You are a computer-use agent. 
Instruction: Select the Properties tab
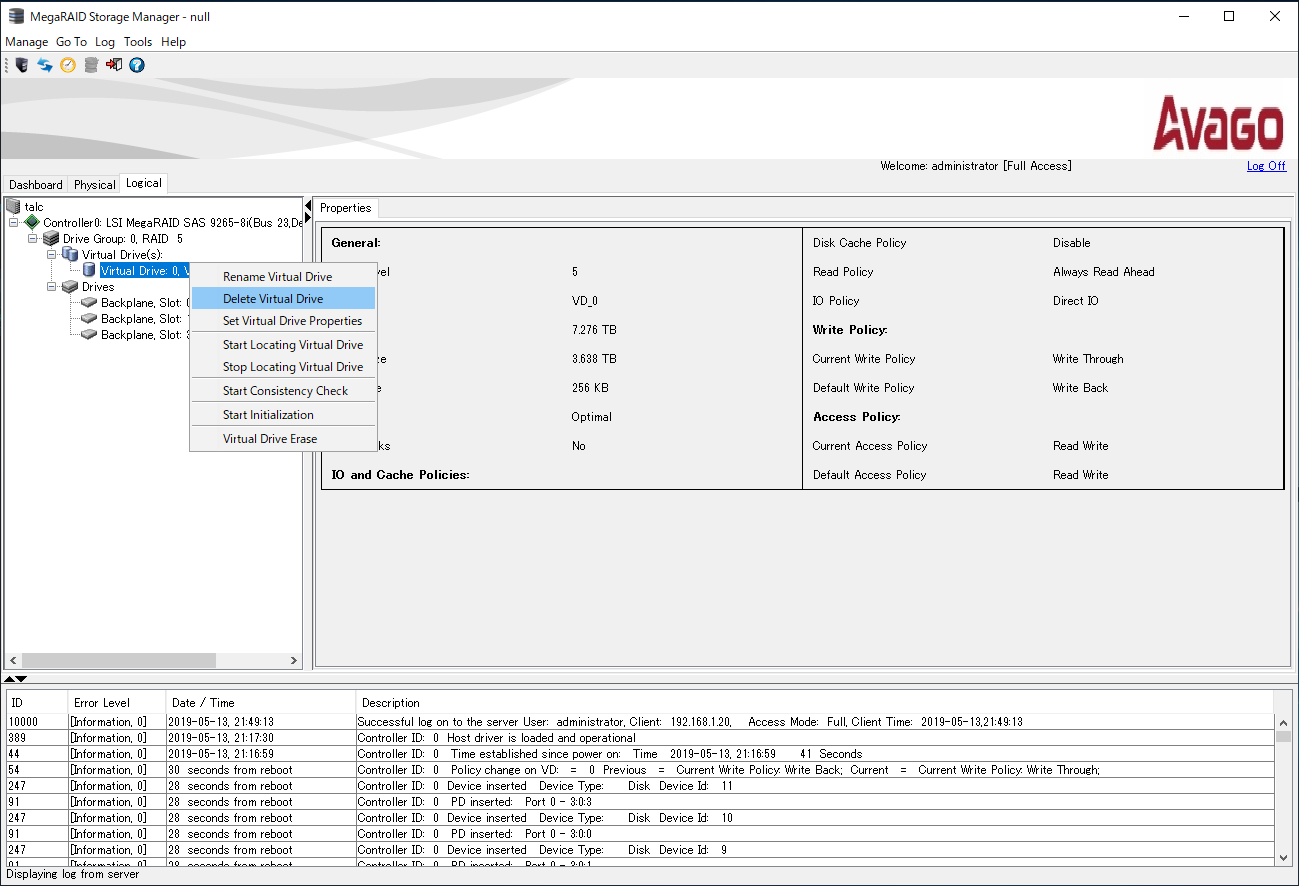[346, 208]
